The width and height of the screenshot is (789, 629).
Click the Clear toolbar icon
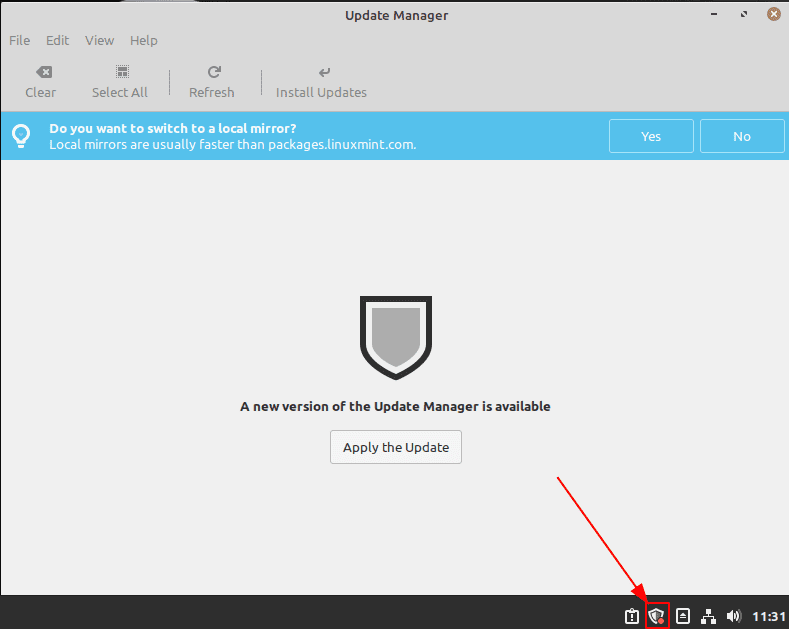click(x=44, y=72)
